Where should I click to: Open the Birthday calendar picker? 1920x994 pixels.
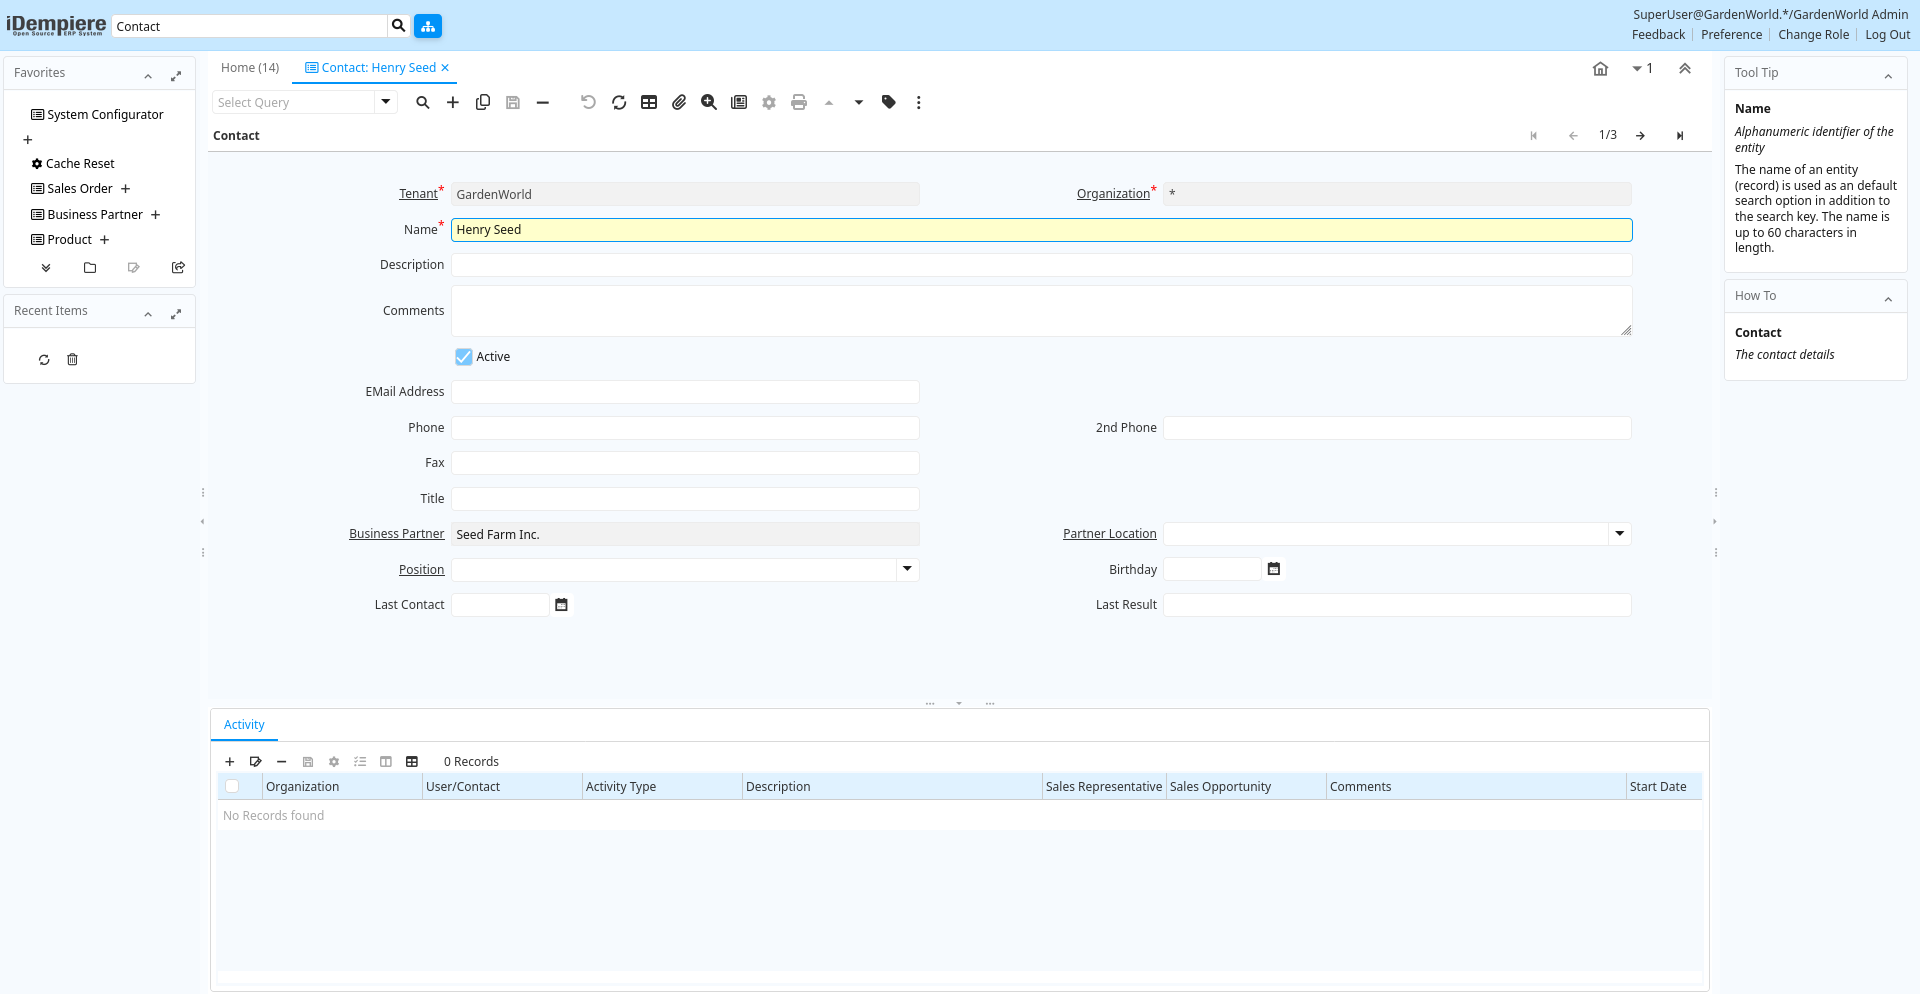(x=1274, y=569)
